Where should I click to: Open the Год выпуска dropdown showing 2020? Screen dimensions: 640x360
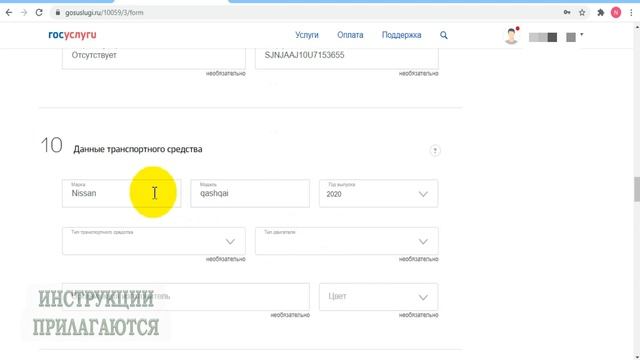point(378,193)
